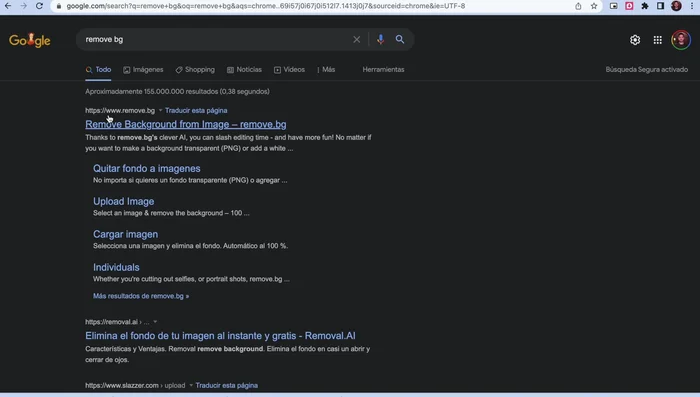700x397 pixels.
Task: Switch to the Imágenes tab
Action: pyautogui.click(x=143, y=70)
